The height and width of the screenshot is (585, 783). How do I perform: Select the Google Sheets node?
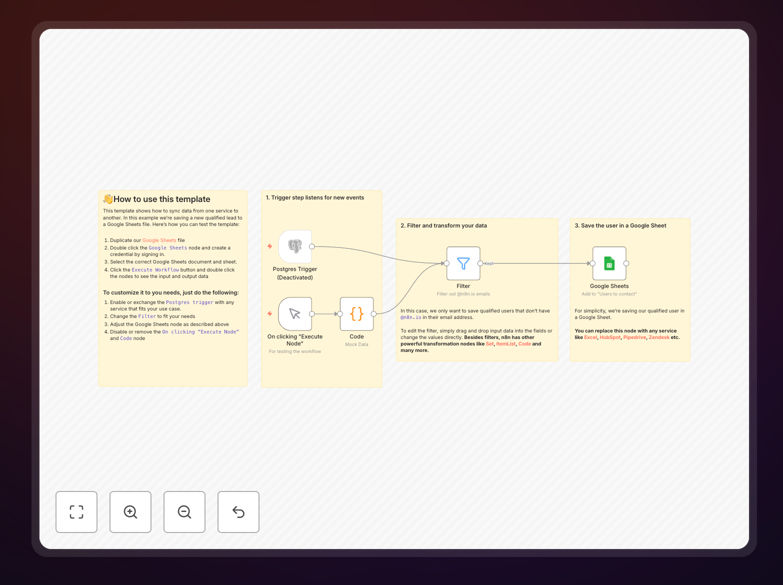coord(609,263)
